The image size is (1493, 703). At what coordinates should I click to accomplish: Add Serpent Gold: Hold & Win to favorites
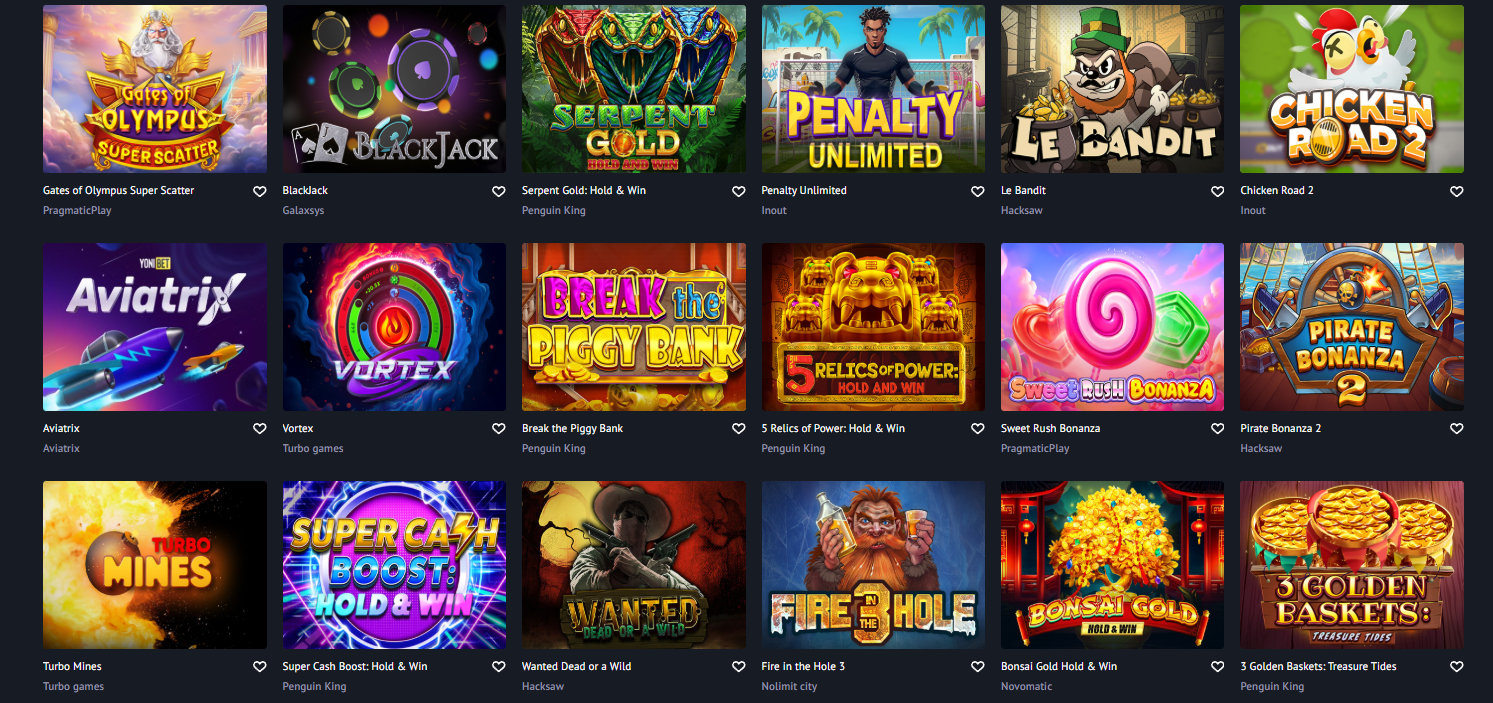pos(738,191)
